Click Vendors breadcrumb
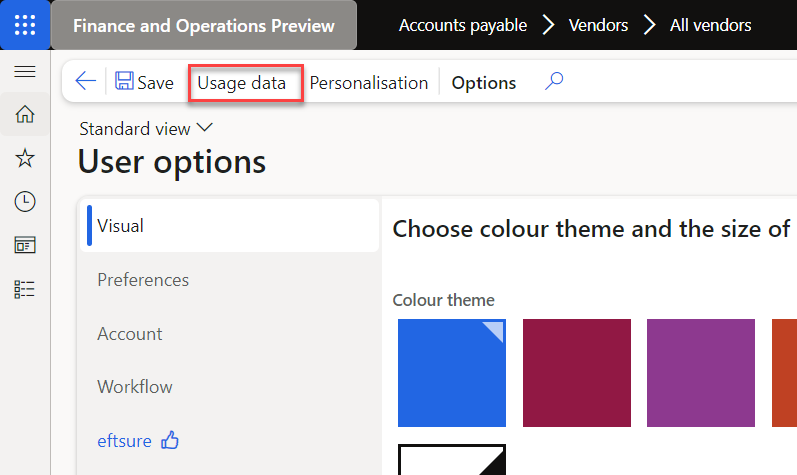The image size is (797, 475). [598, 25]
